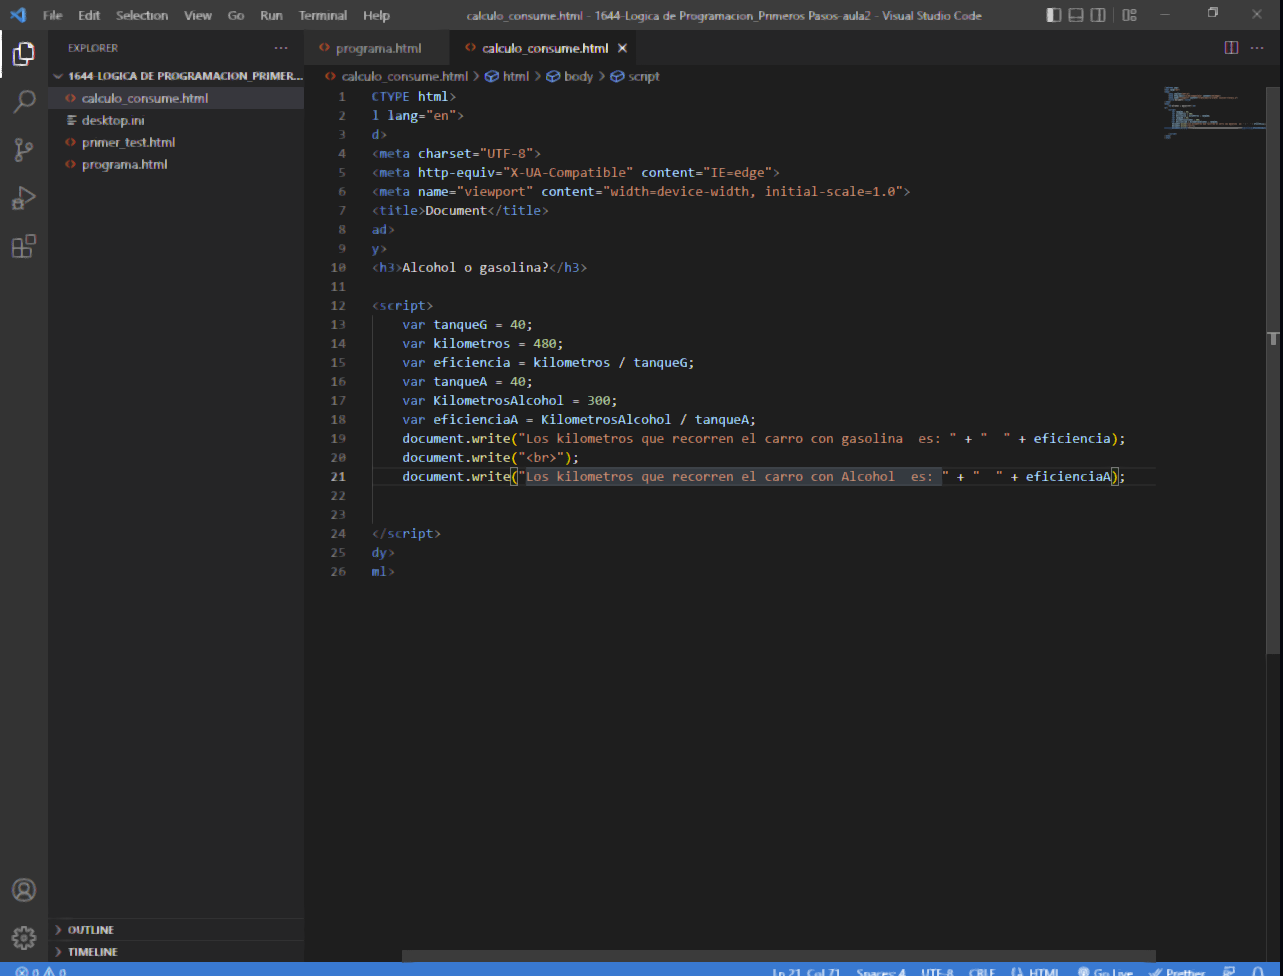1283x976 pixels.
Task: Click the vertical scrollbar marker in editor
Action: tap(1274, 339)
